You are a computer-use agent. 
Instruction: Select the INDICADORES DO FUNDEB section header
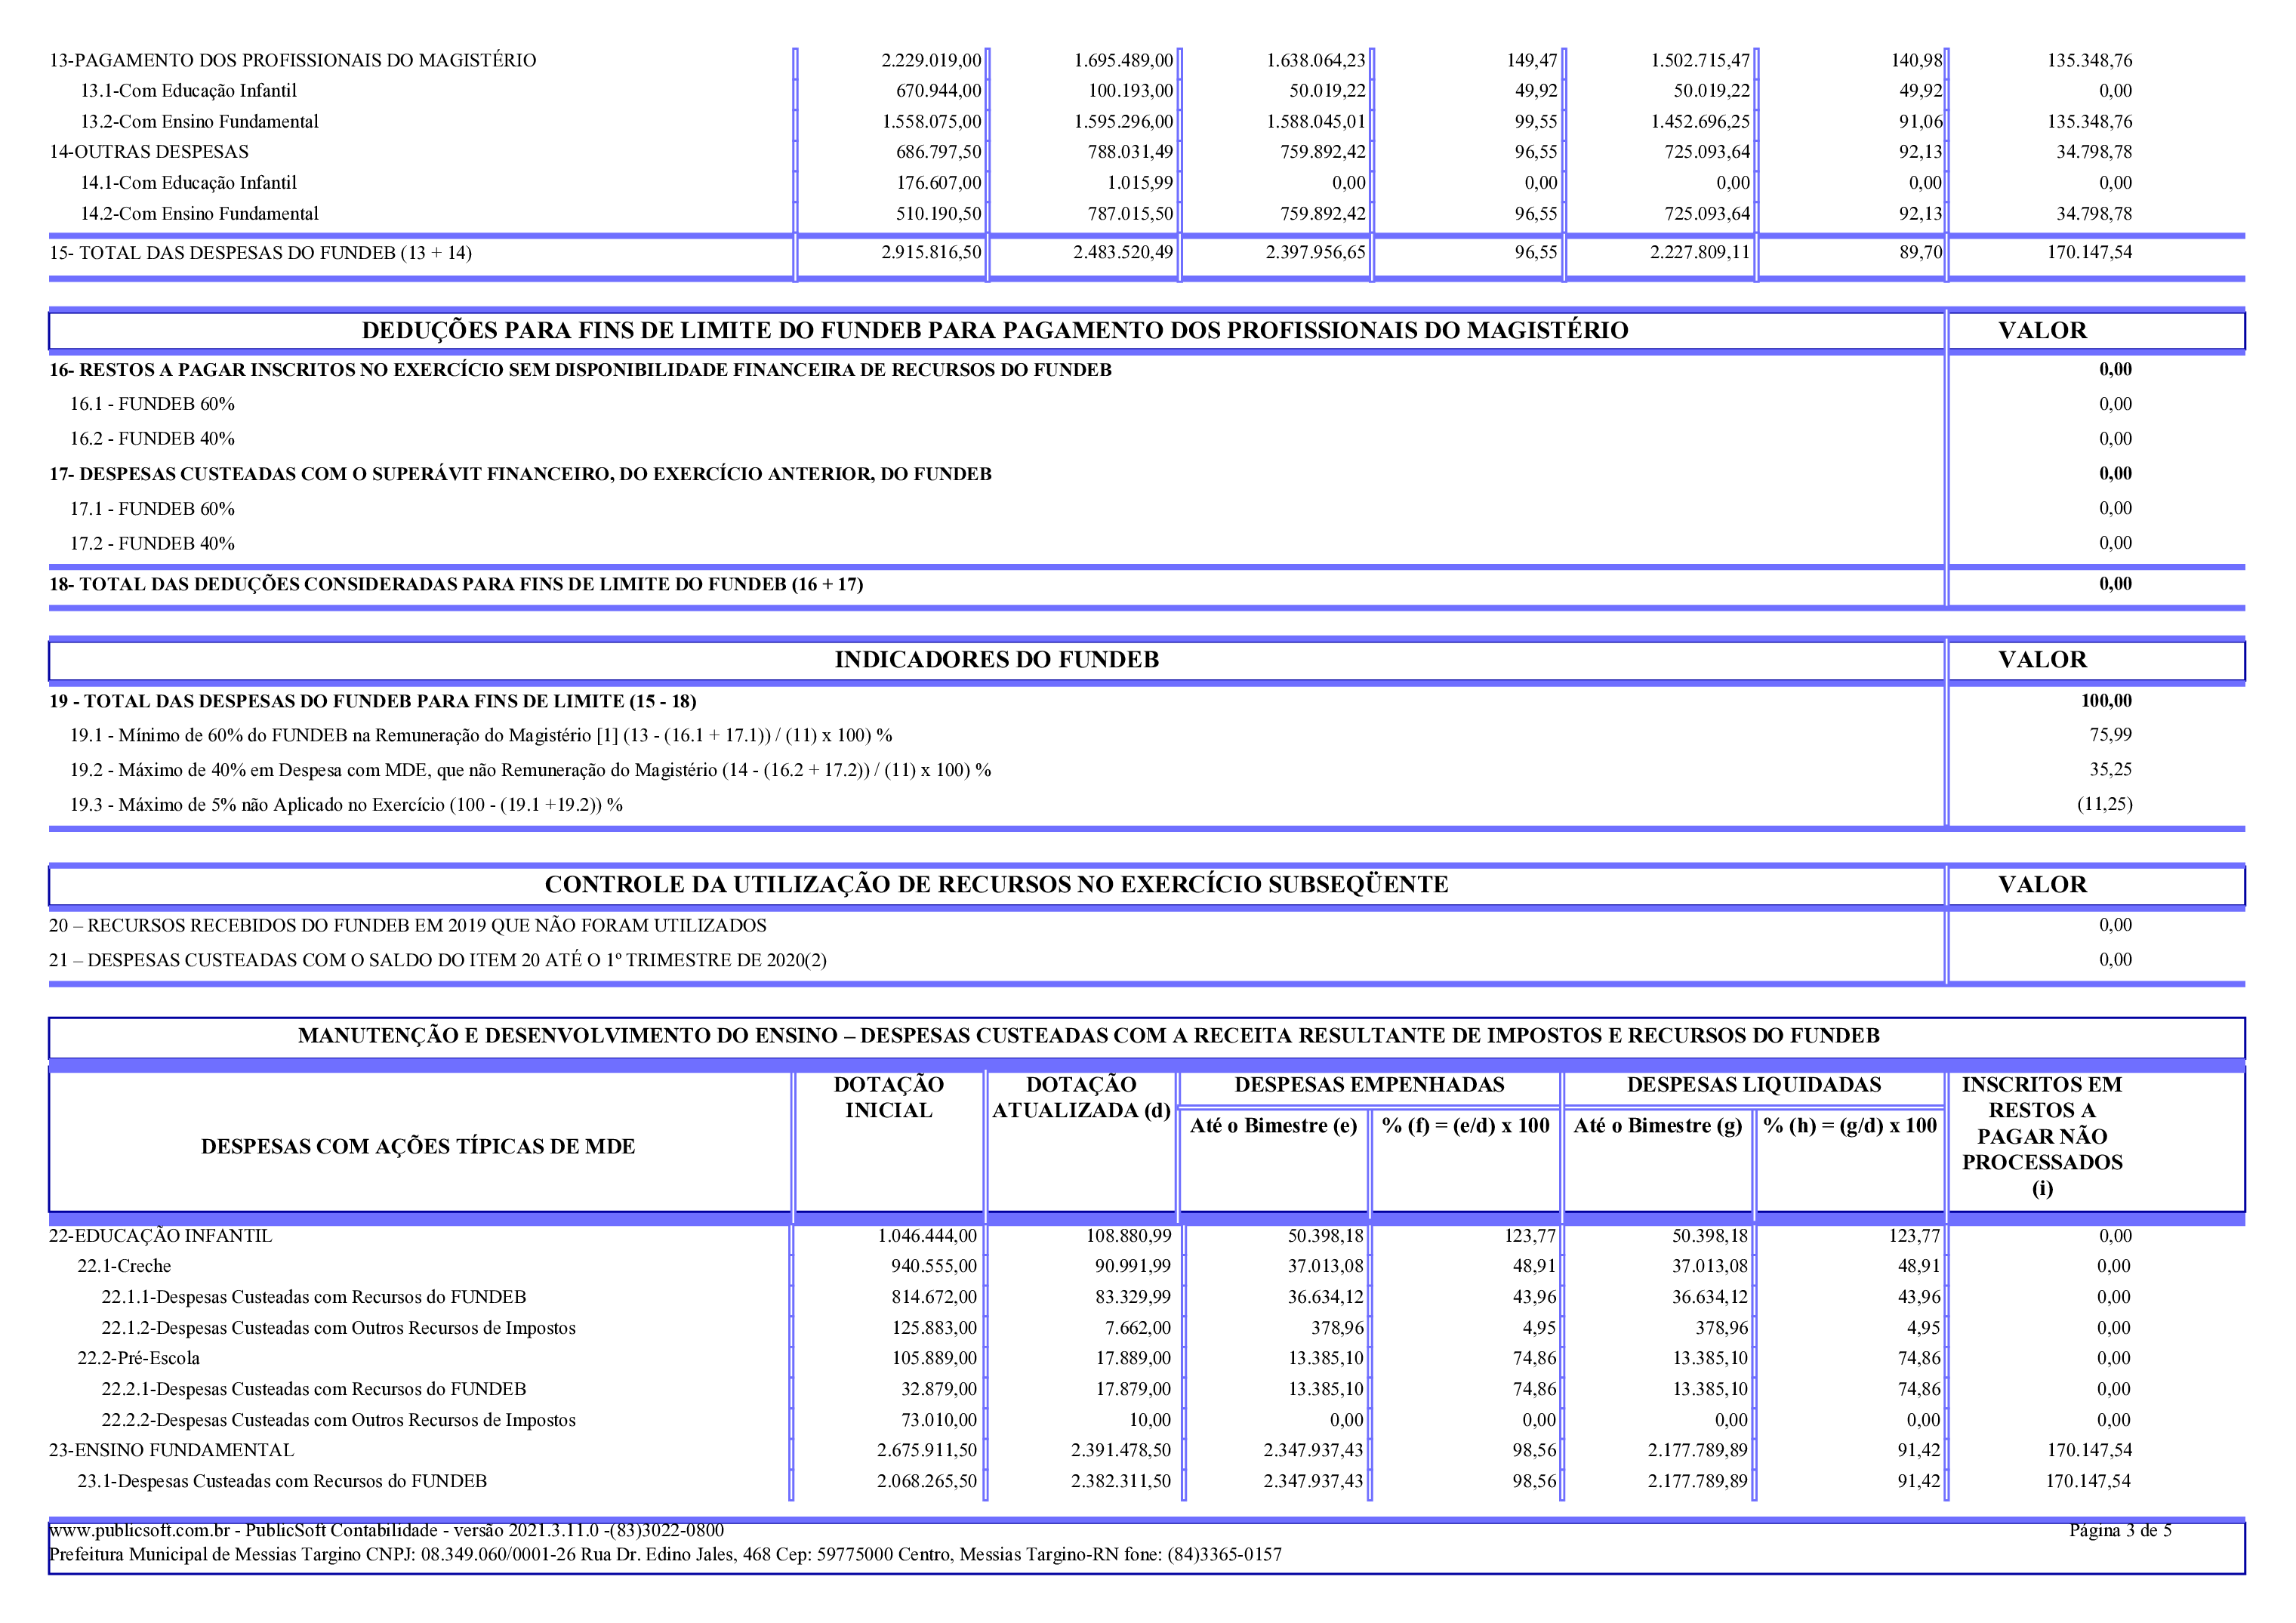pos(996,660)
